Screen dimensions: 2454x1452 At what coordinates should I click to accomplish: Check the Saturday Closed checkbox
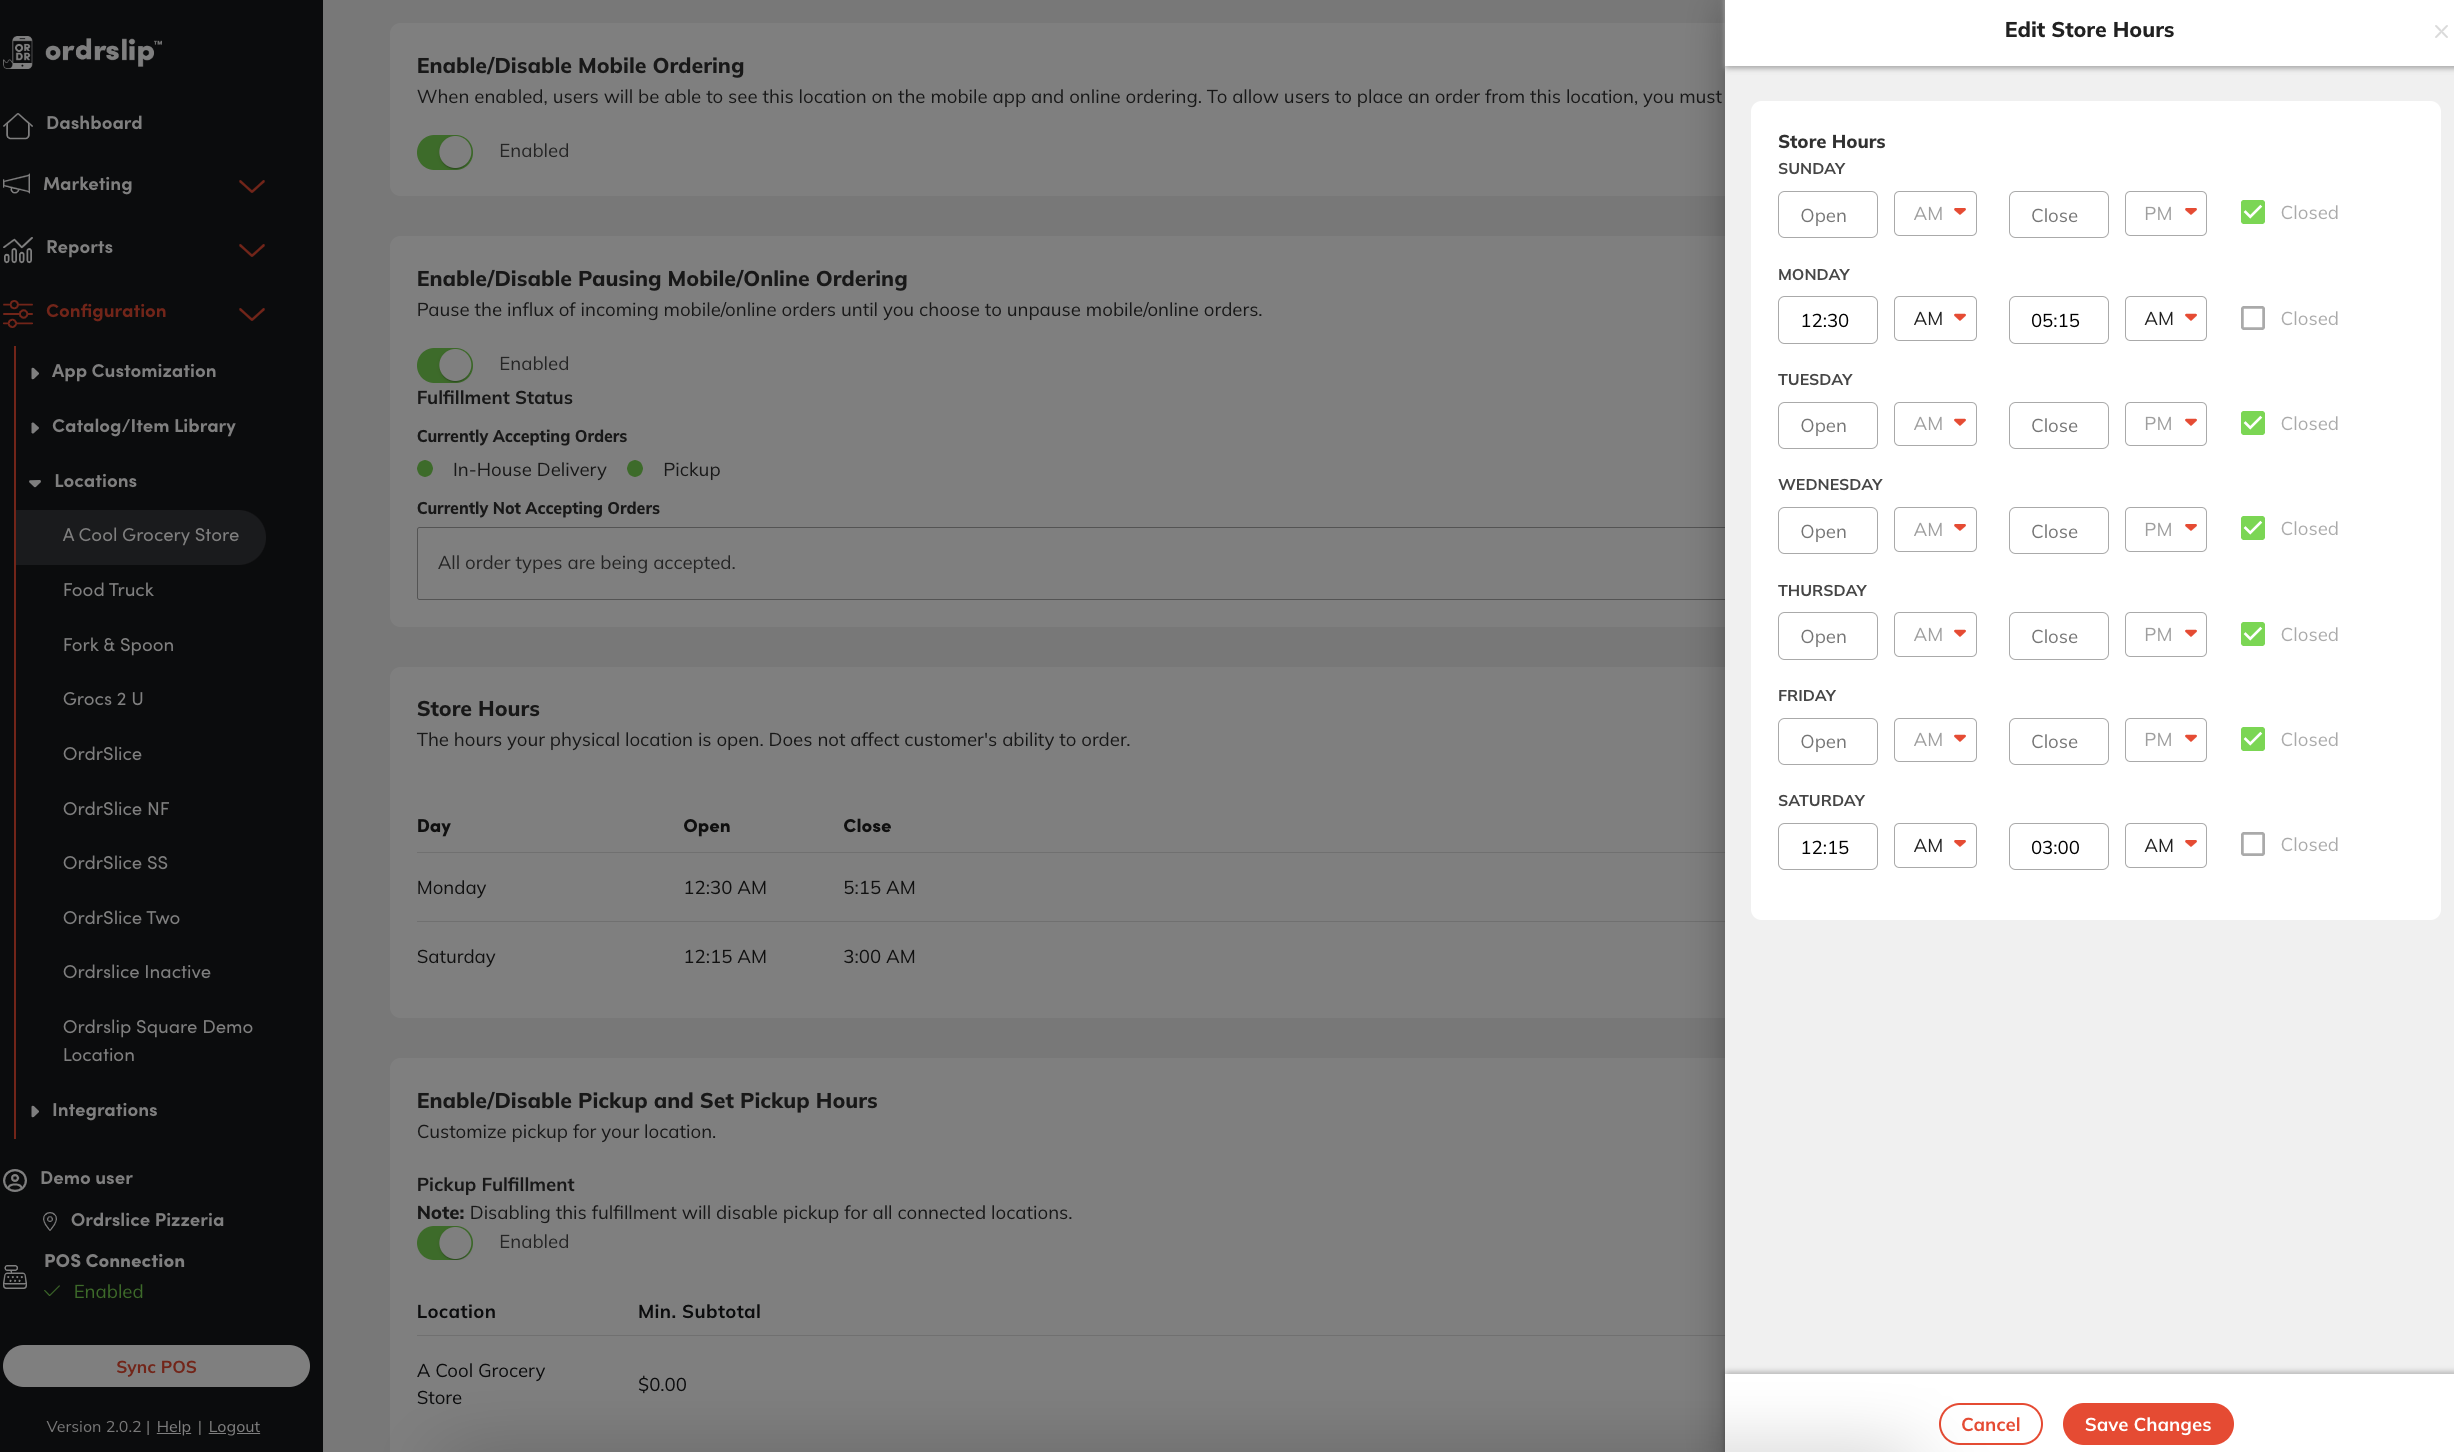[x=2252, y=844]
